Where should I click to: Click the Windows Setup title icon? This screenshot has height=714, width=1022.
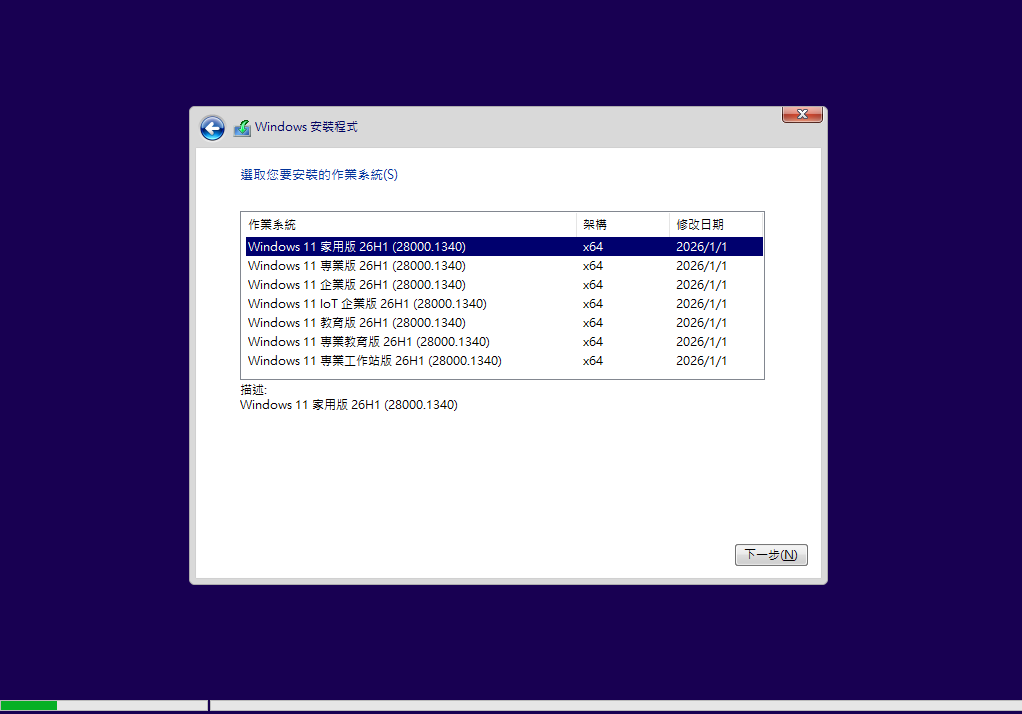click(x=242, y=128)
